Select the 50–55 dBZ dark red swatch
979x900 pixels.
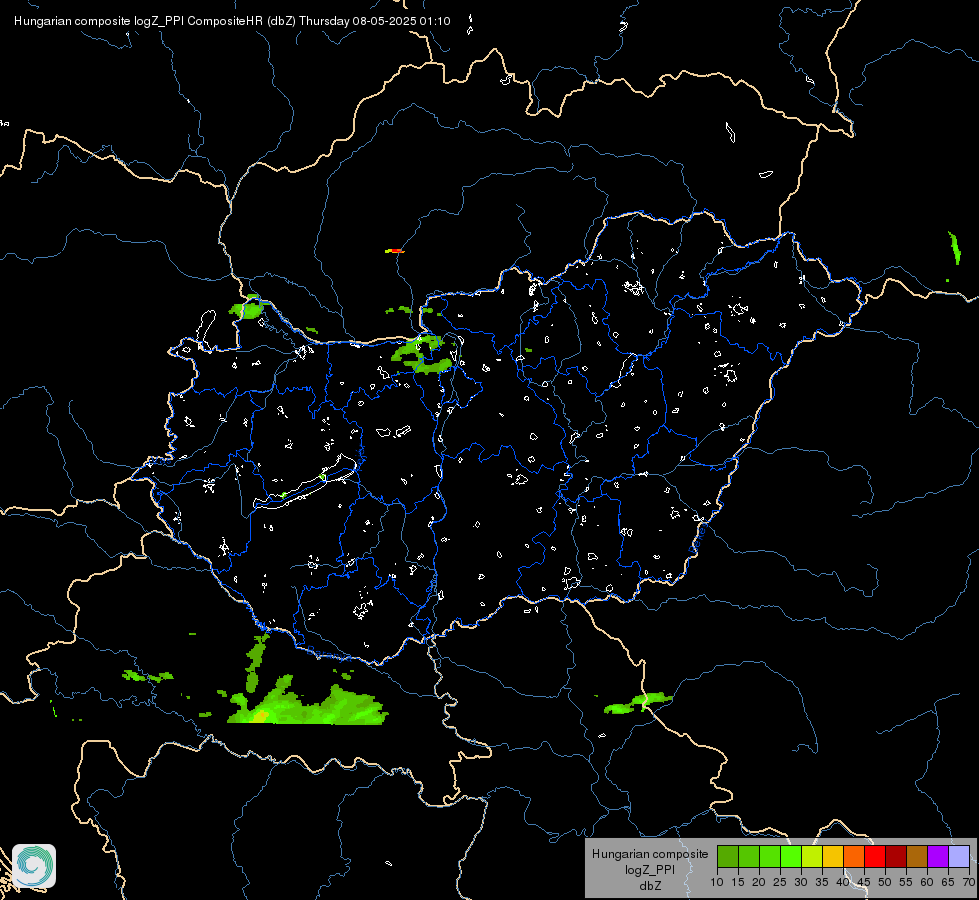(x=896, y=856)
